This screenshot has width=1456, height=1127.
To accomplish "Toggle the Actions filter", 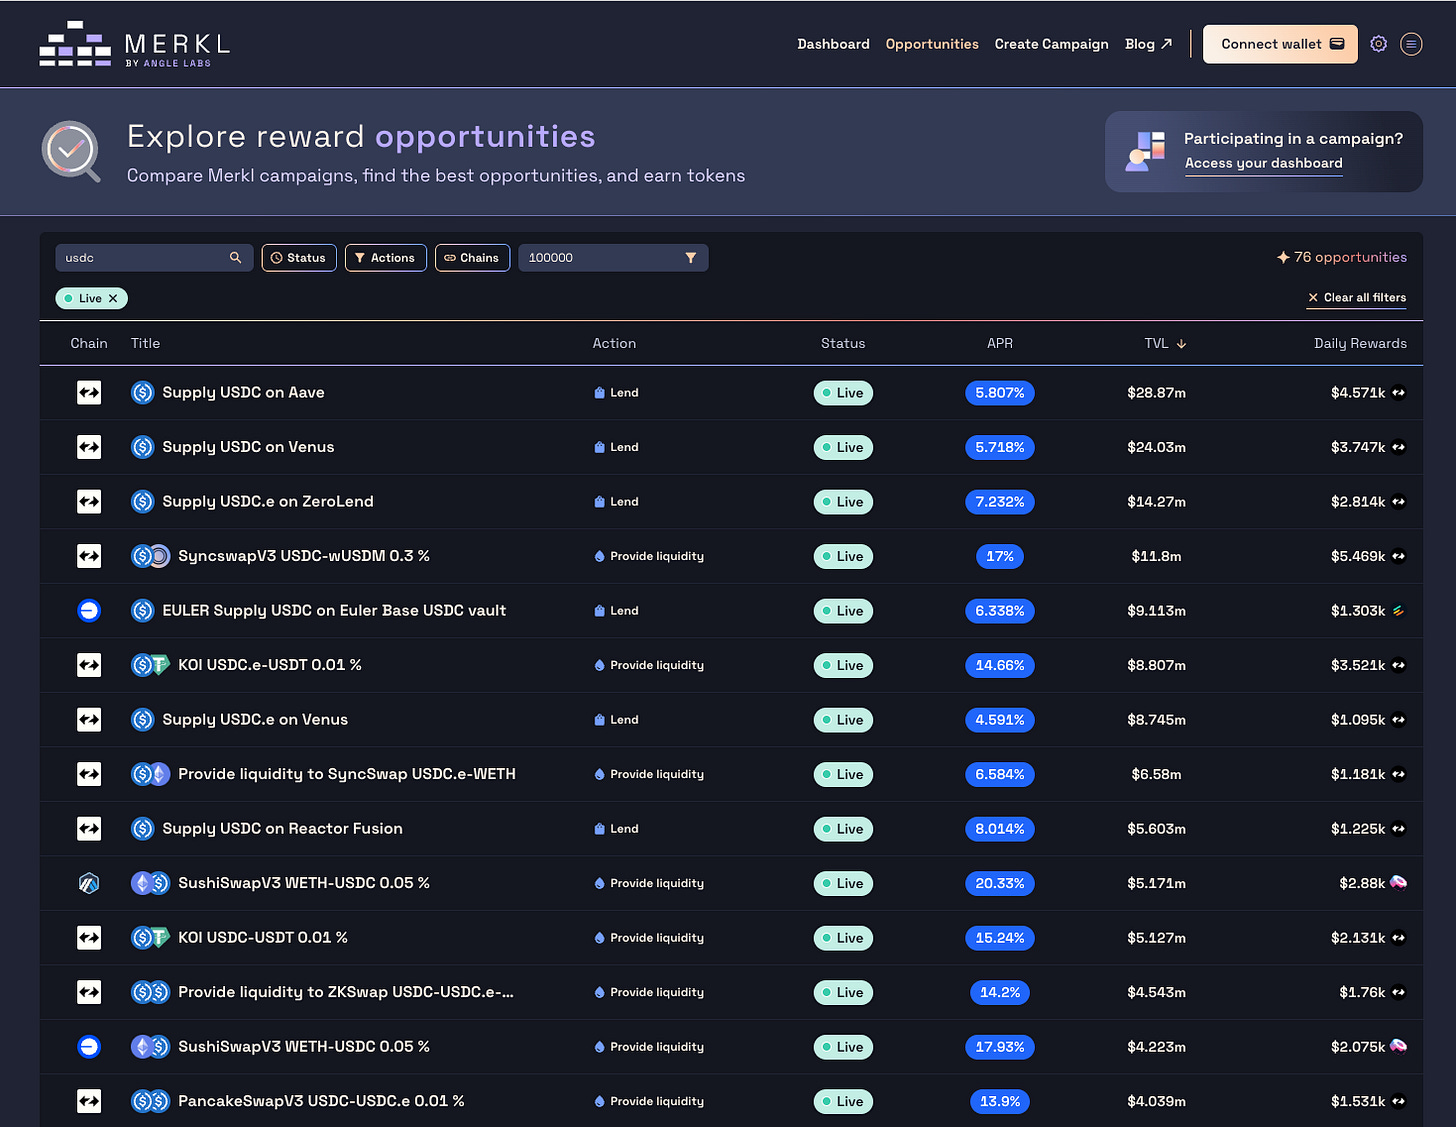I will pos(385,257).
